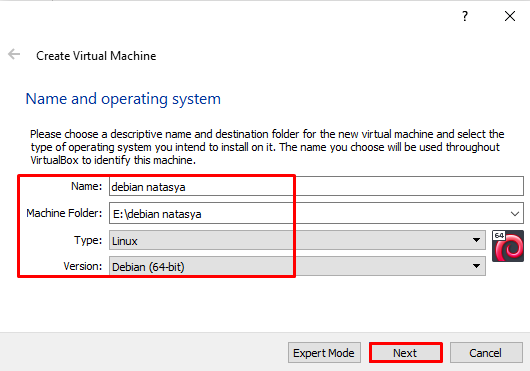Switch to Expert Mode
The height and width of the screenshot is (371, 530).
coord(324,353)
